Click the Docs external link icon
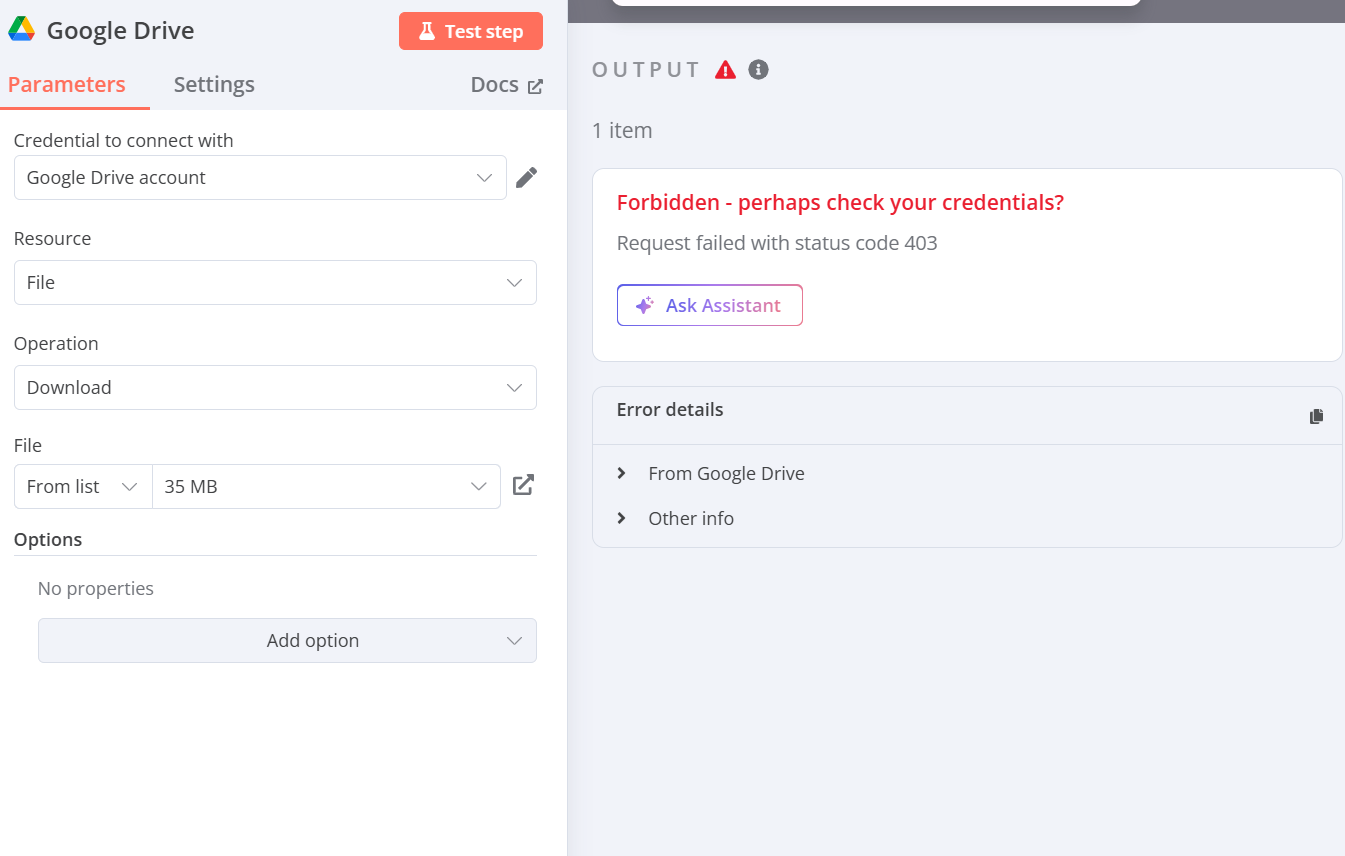The width and height of the screenshot is (1345, 856). [536, 86]
